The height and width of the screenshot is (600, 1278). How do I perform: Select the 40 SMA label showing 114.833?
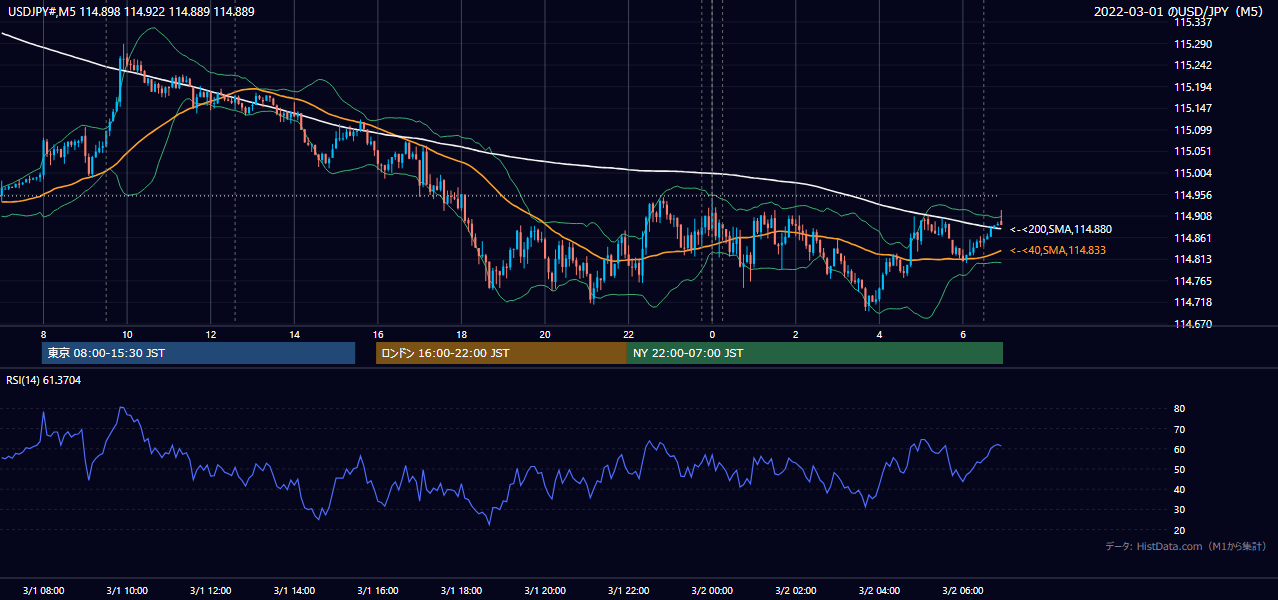[1059, 250]
